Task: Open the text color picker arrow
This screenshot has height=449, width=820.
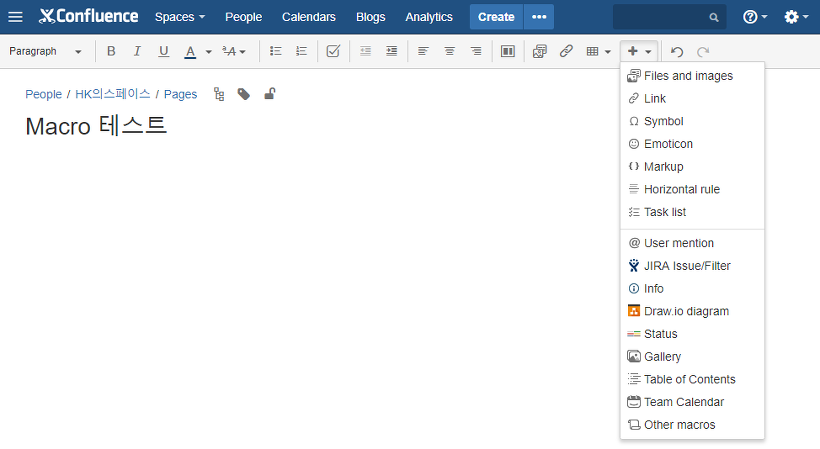Action: pos(208,52)
